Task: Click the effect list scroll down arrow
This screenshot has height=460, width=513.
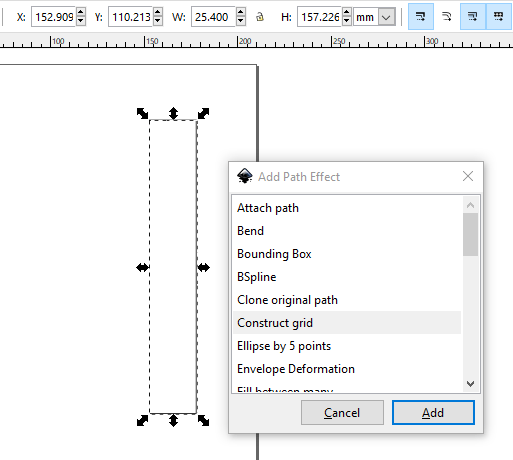Action: pyautogui.click(x=470, y=384)
